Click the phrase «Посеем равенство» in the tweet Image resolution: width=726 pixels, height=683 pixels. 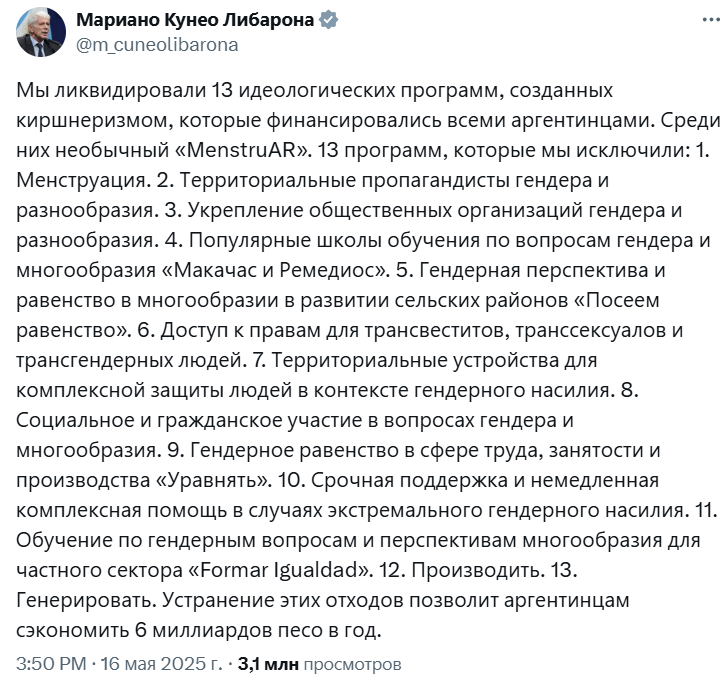[x=338, y=315]
